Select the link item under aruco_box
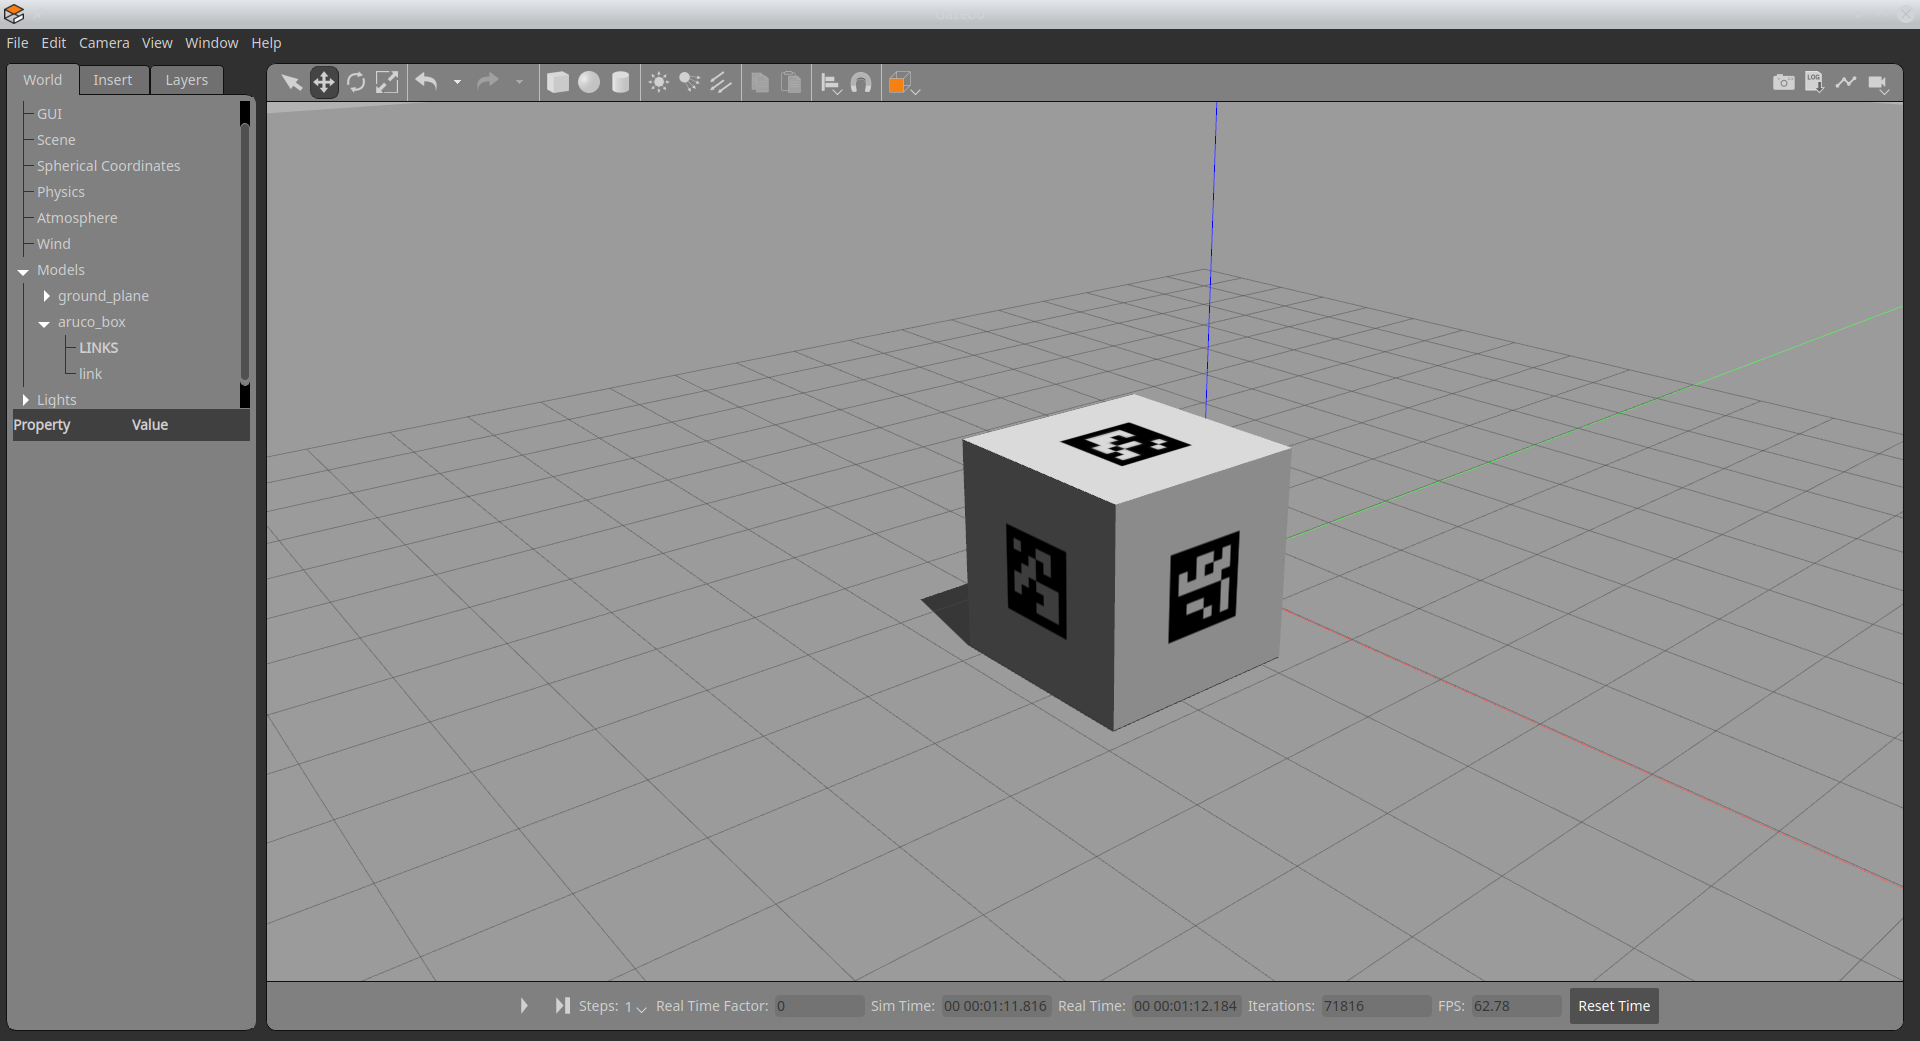This screenshot has height=1041, width=1920. 90,374
